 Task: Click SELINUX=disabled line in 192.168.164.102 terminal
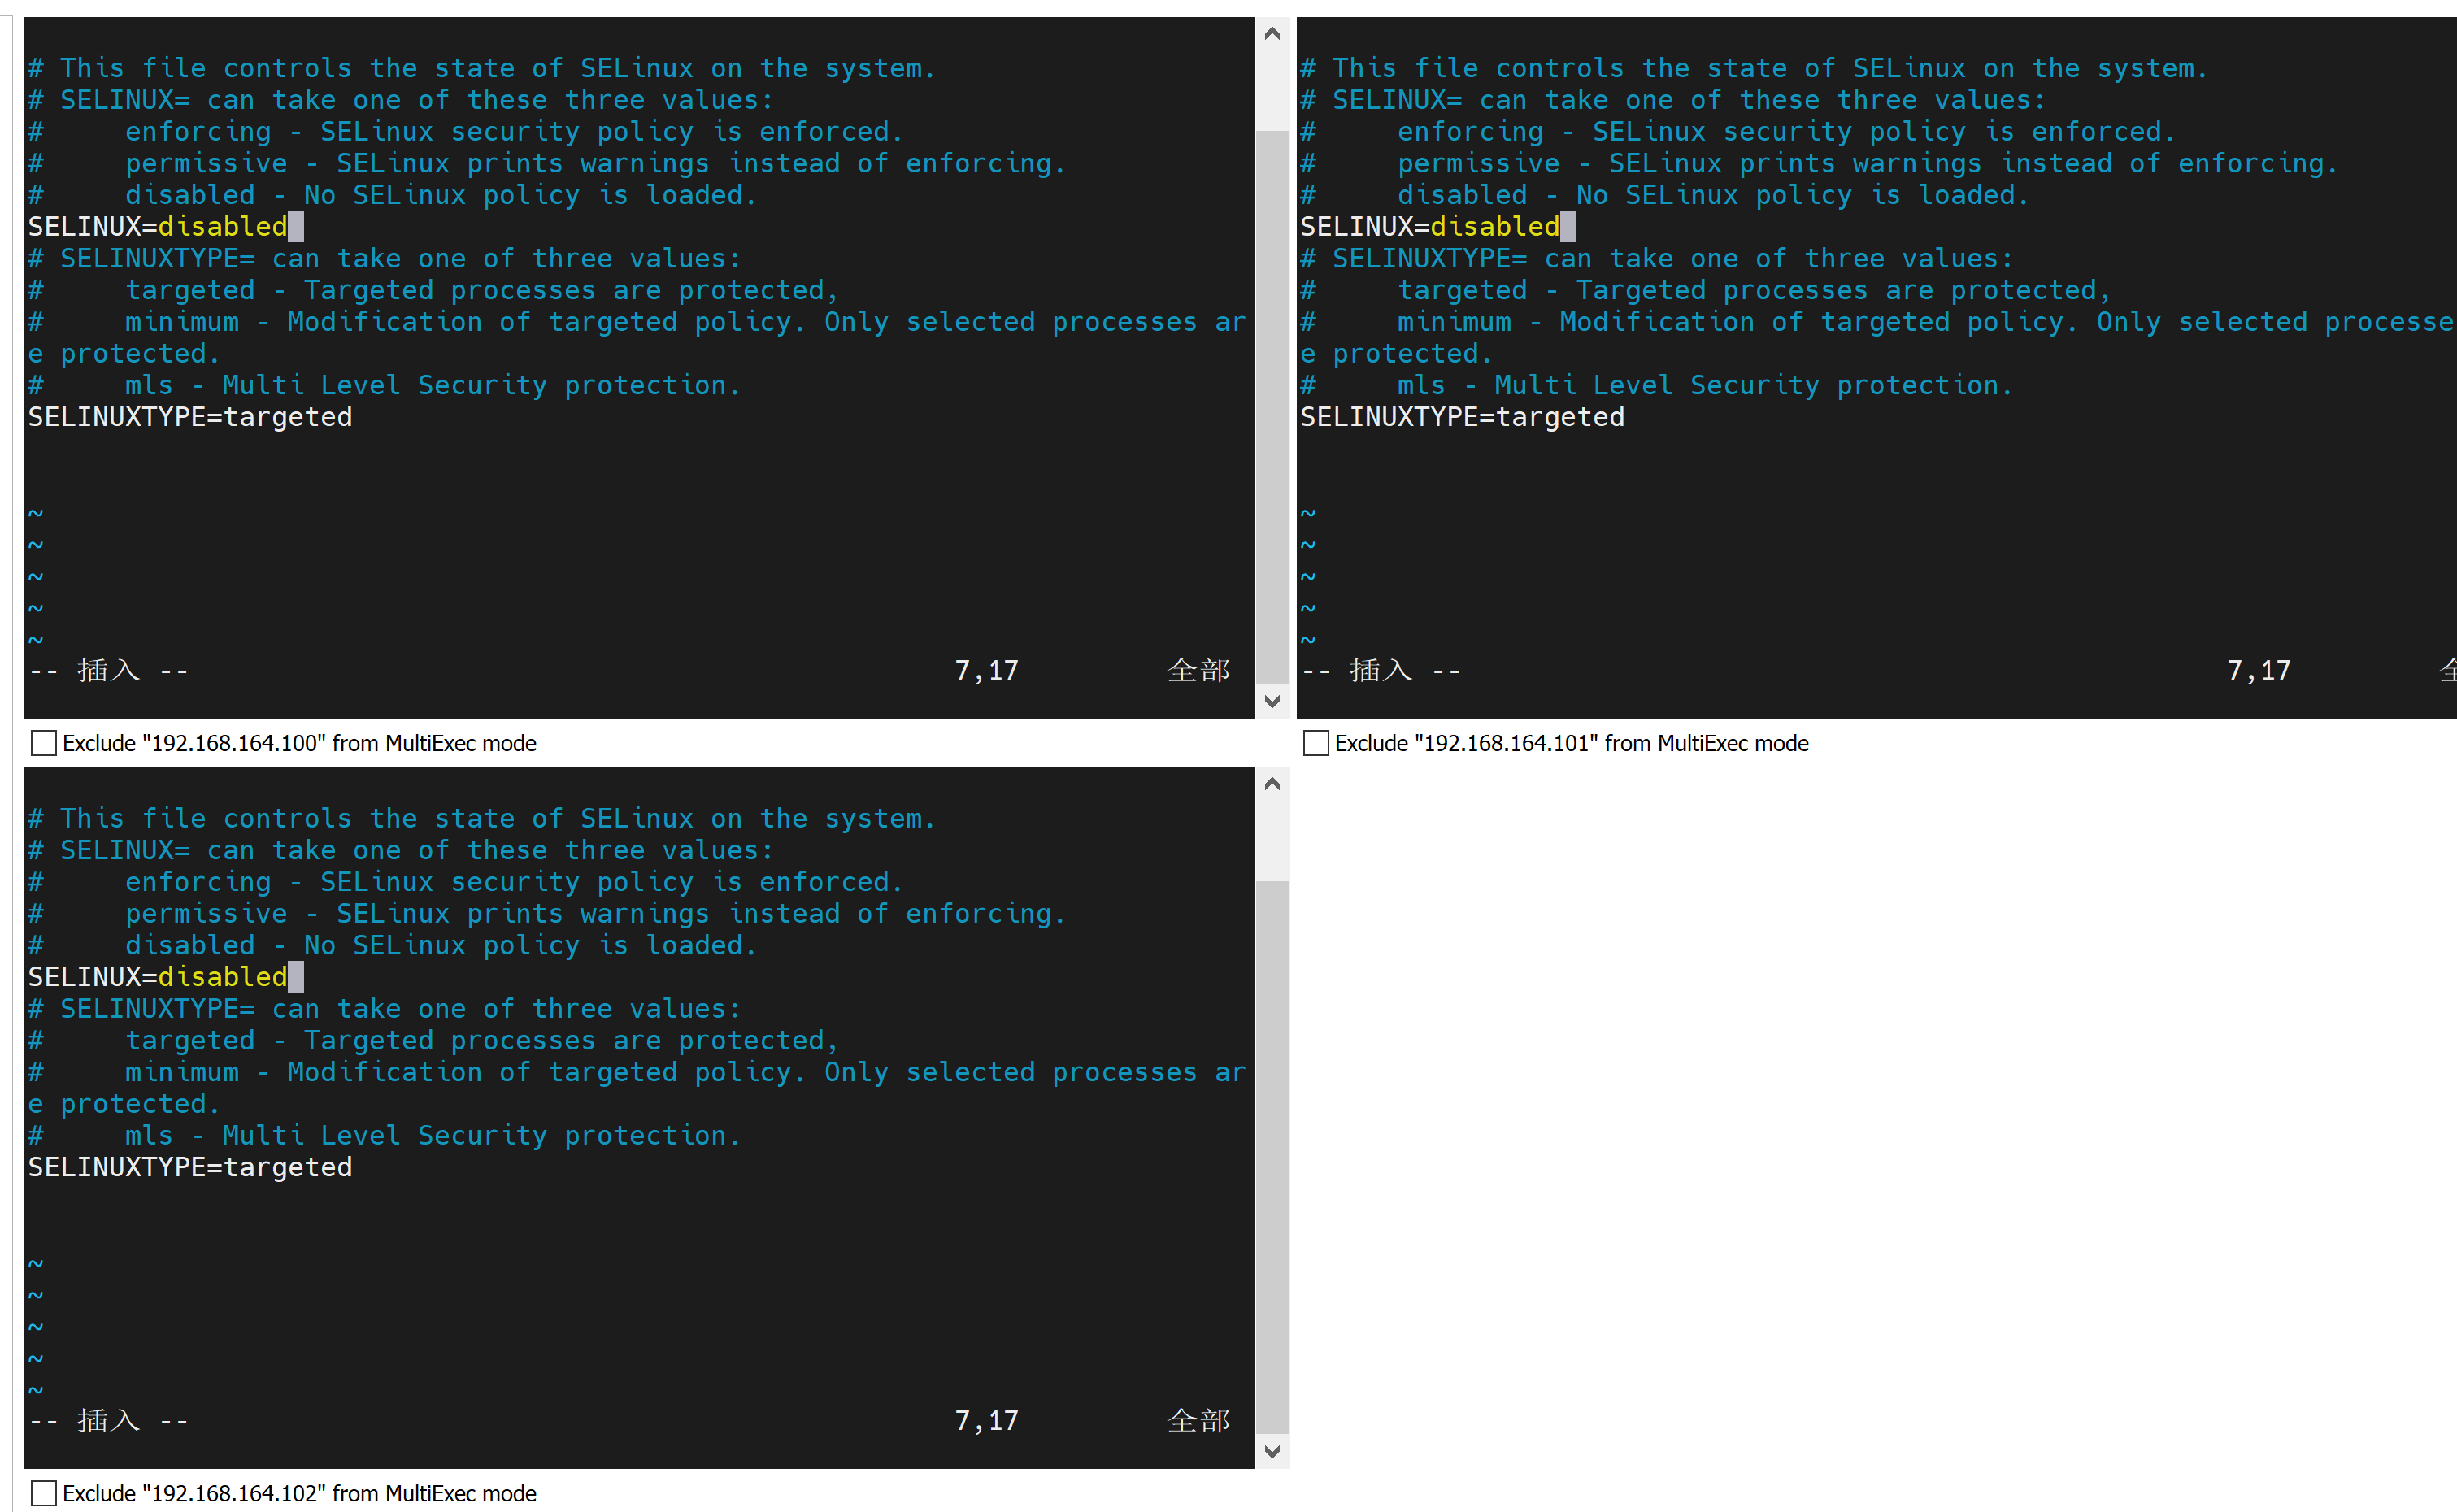coord(157,977)
